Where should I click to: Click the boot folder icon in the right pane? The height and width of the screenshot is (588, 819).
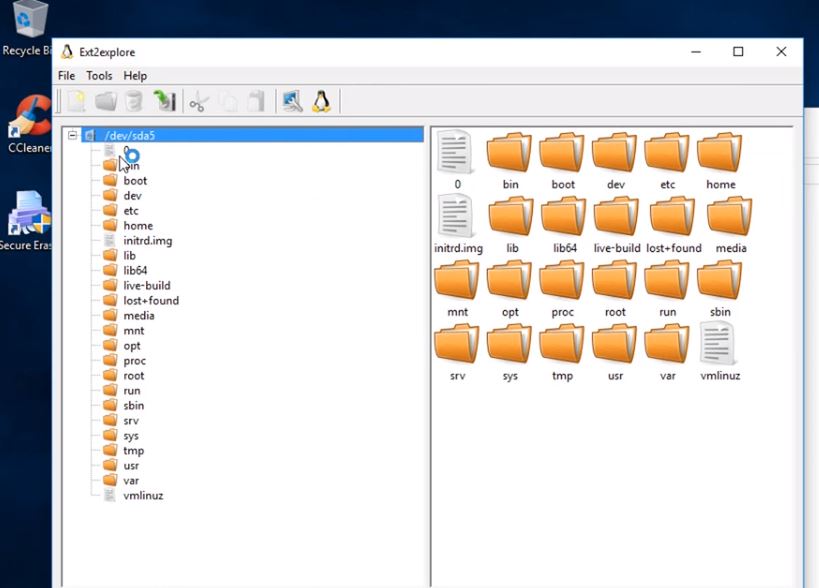[561, 152]
